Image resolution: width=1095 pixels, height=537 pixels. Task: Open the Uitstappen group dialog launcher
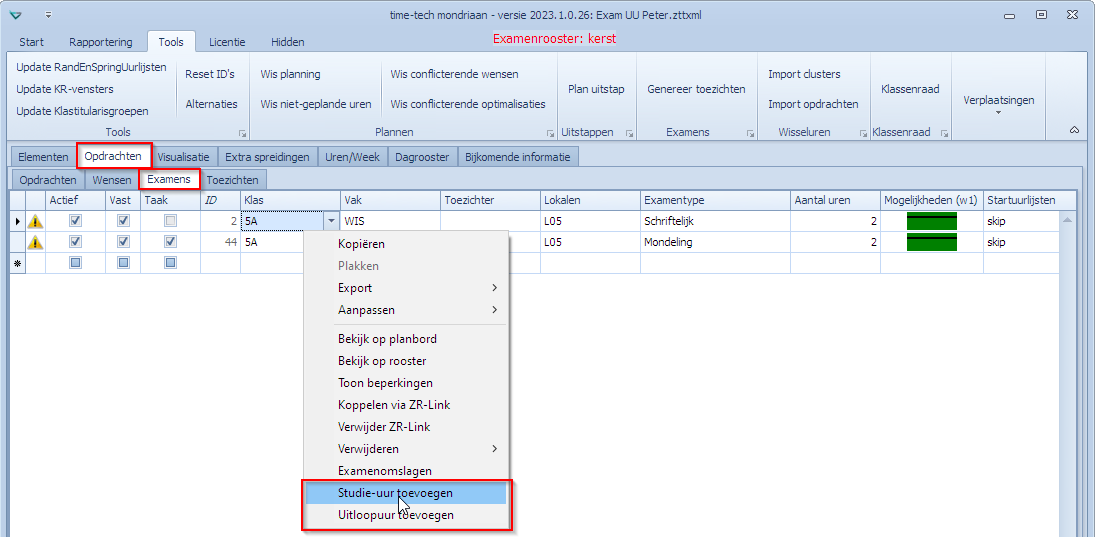(x=629, y=133)
